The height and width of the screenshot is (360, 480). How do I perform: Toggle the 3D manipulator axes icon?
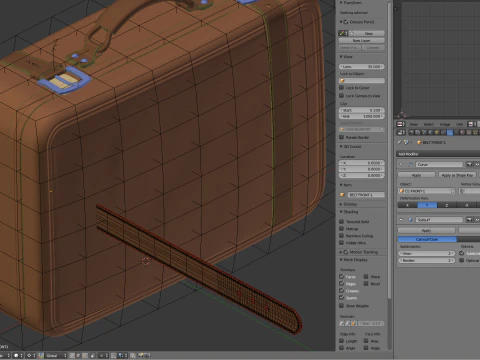pos(41,356)
